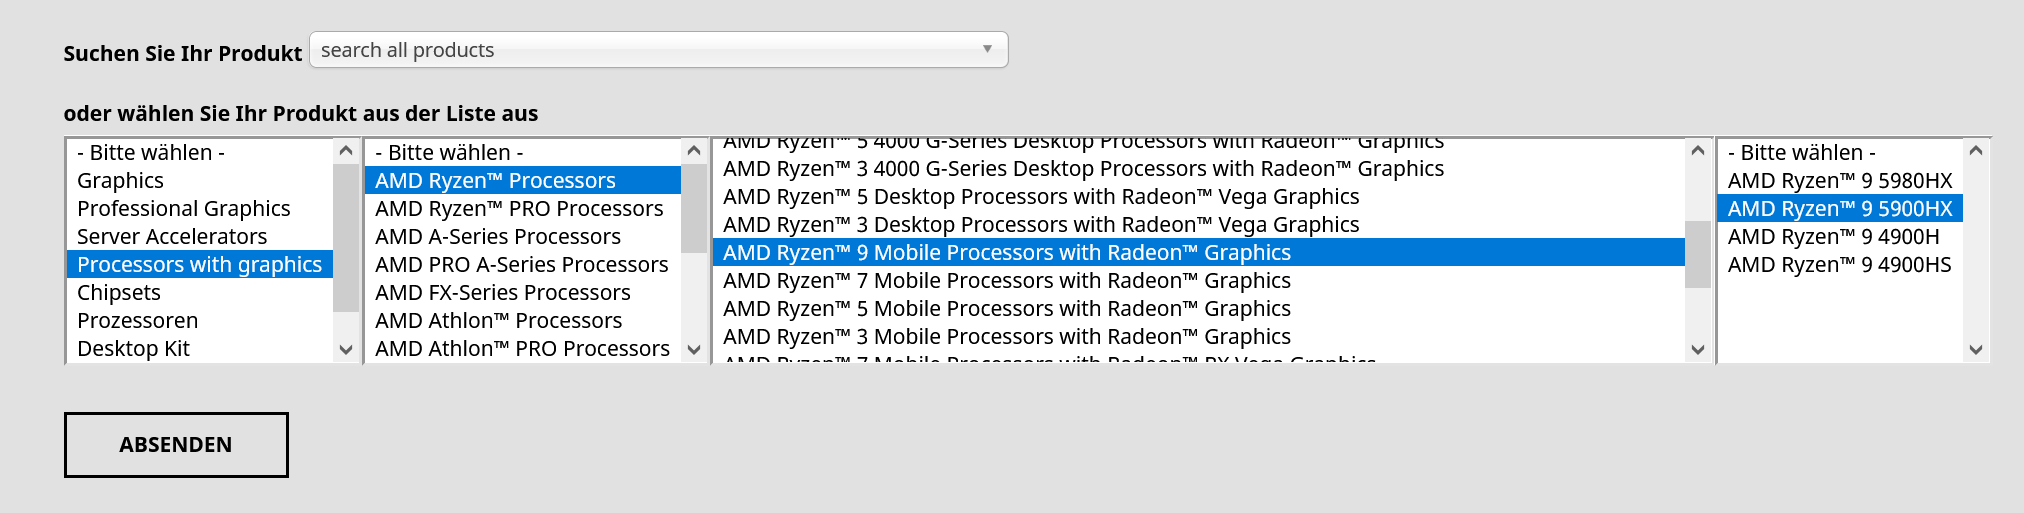This screenshot has height=513, width=2024.
Task: Select Graphics in the category list
Action: [x=200, y=180]
